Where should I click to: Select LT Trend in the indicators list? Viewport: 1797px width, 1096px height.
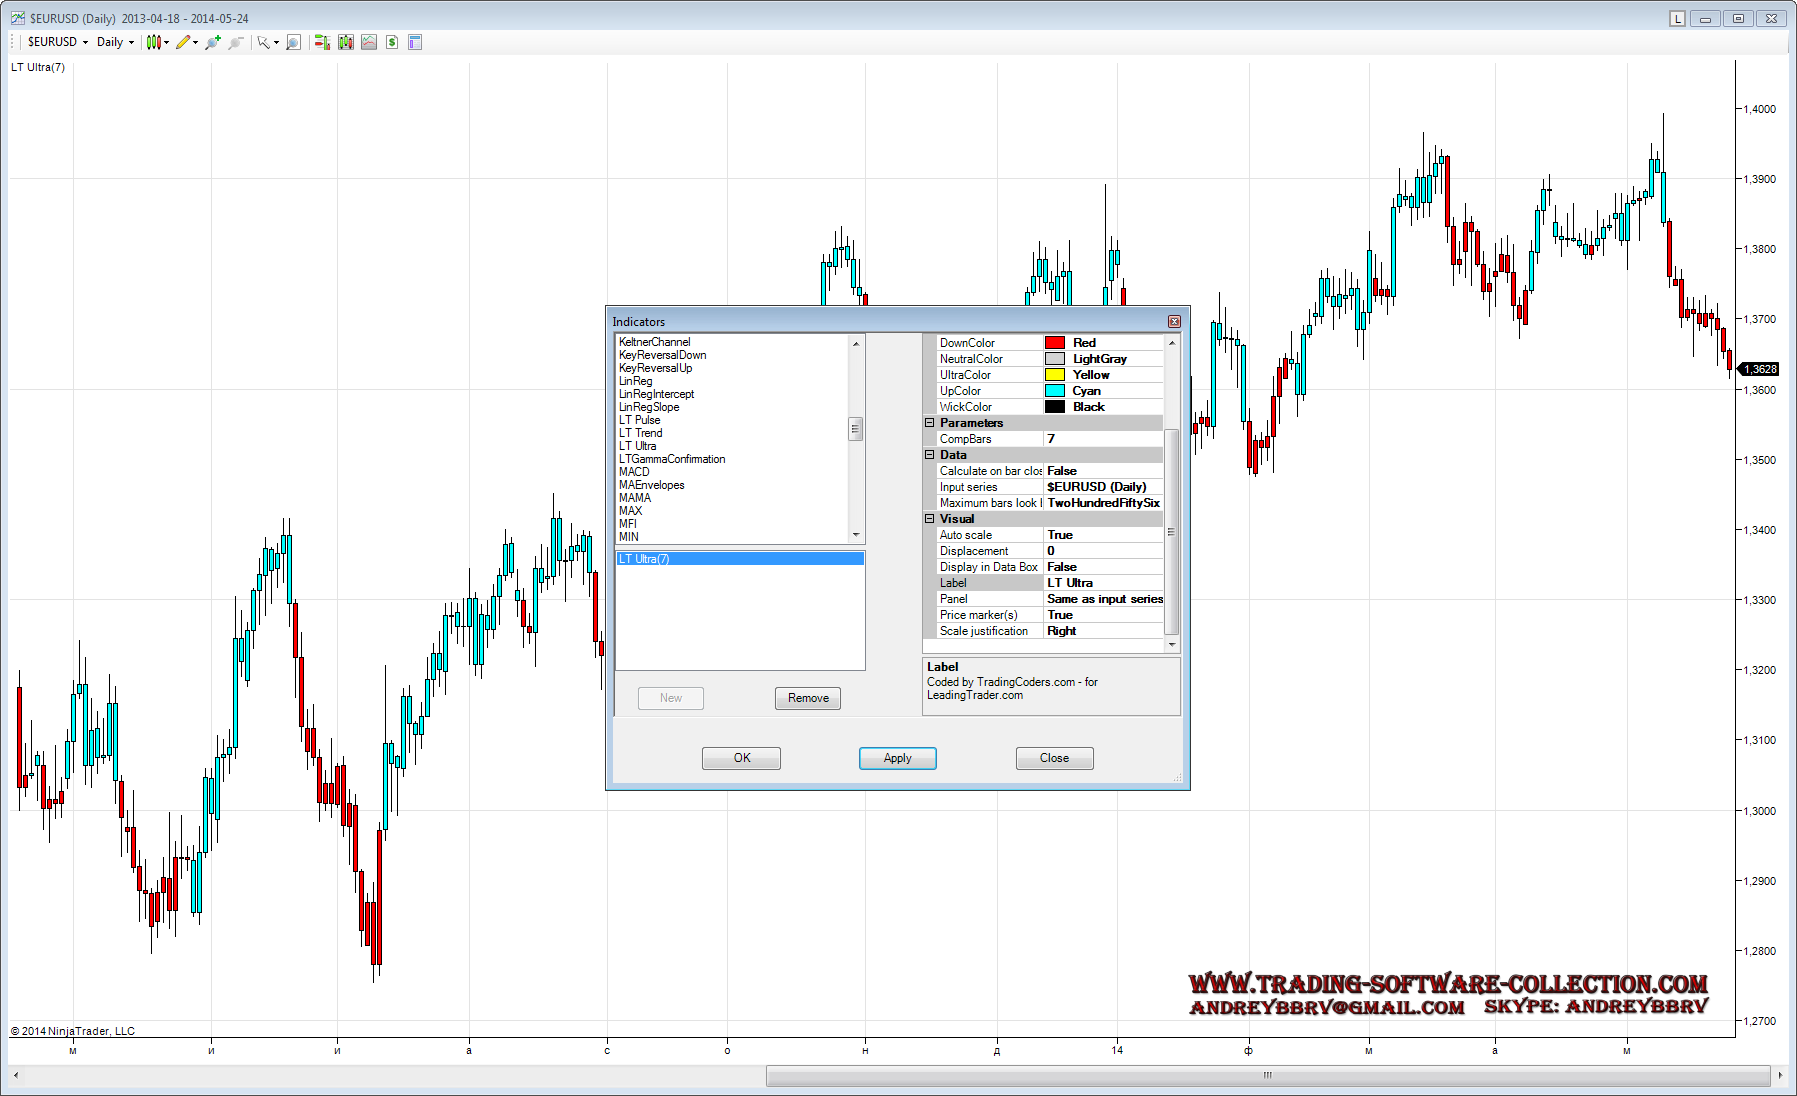tap(640, 433)
